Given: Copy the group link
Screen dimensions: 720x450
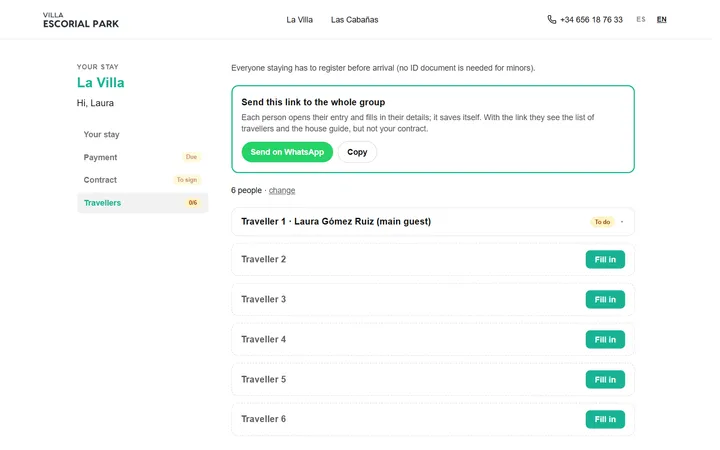Looking at the screenshot, I should pyautogui.click(x=357, y=152).
